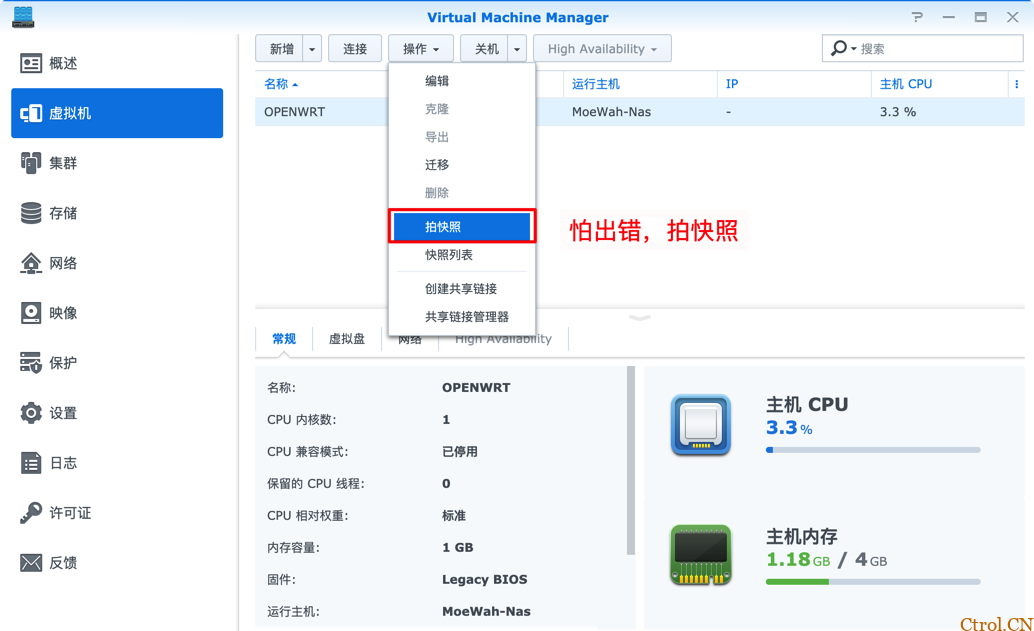Open the 概述 overview sidebar icon
Viewport: 1034px width, 631px height.
click(x=31, y=63)
